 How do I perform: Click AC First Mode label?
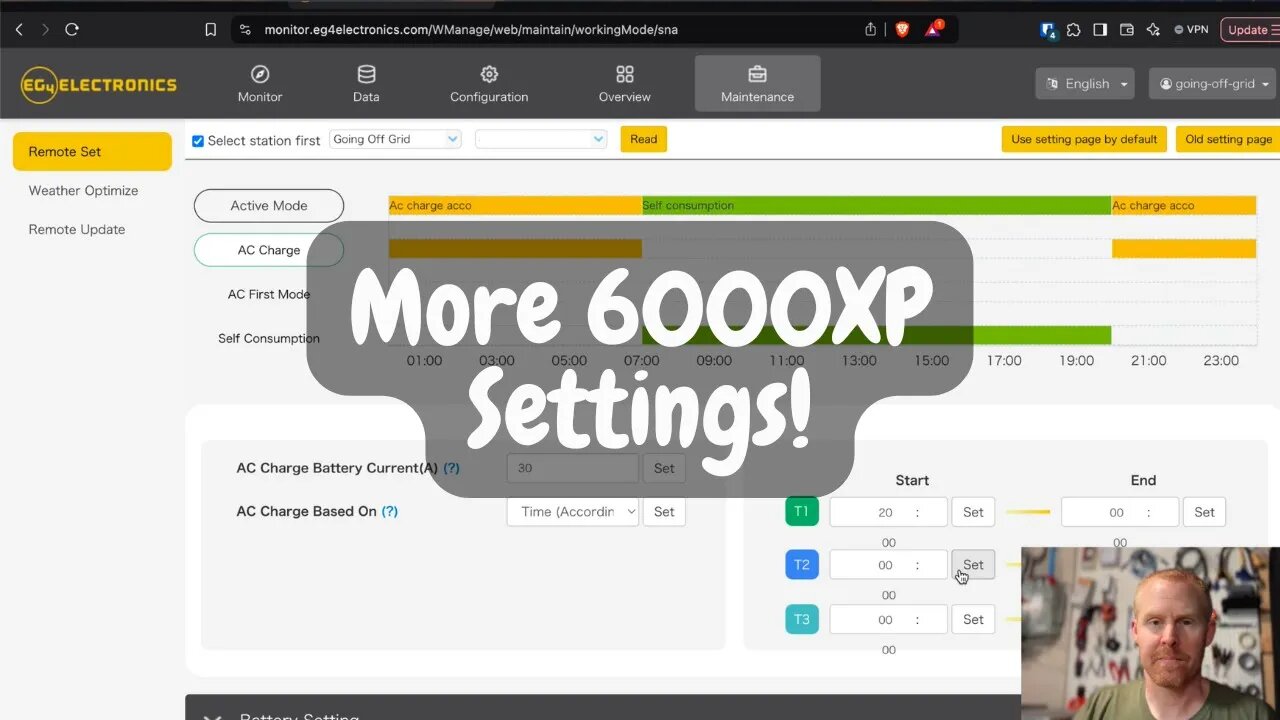(x=269, y=294)
